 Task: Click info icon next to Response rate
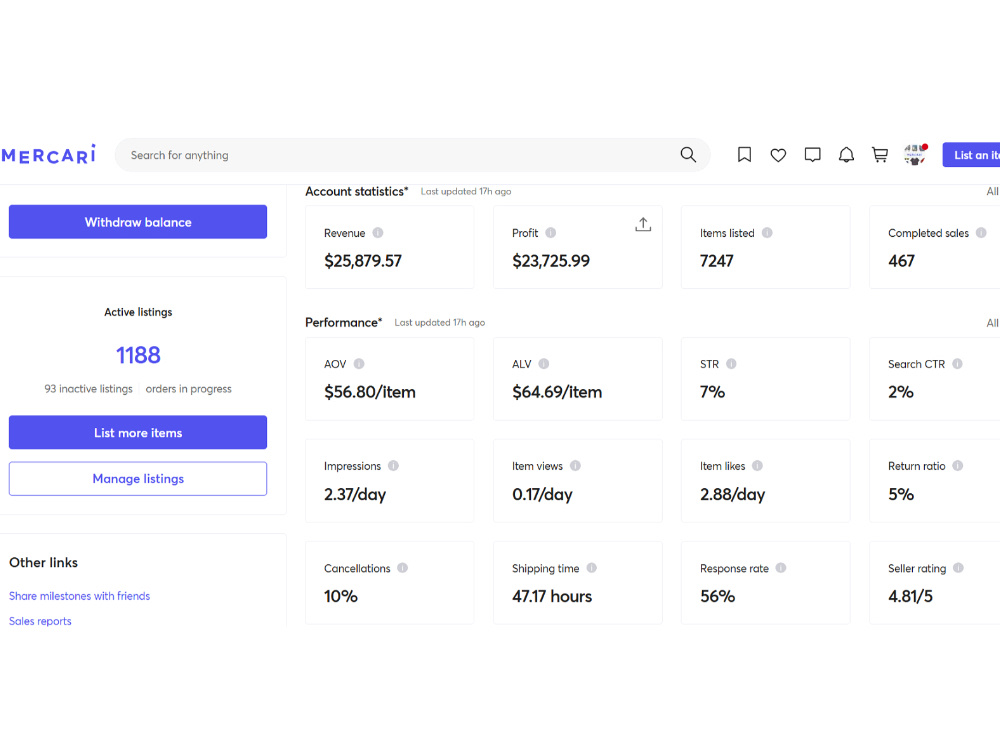point(781,568)
